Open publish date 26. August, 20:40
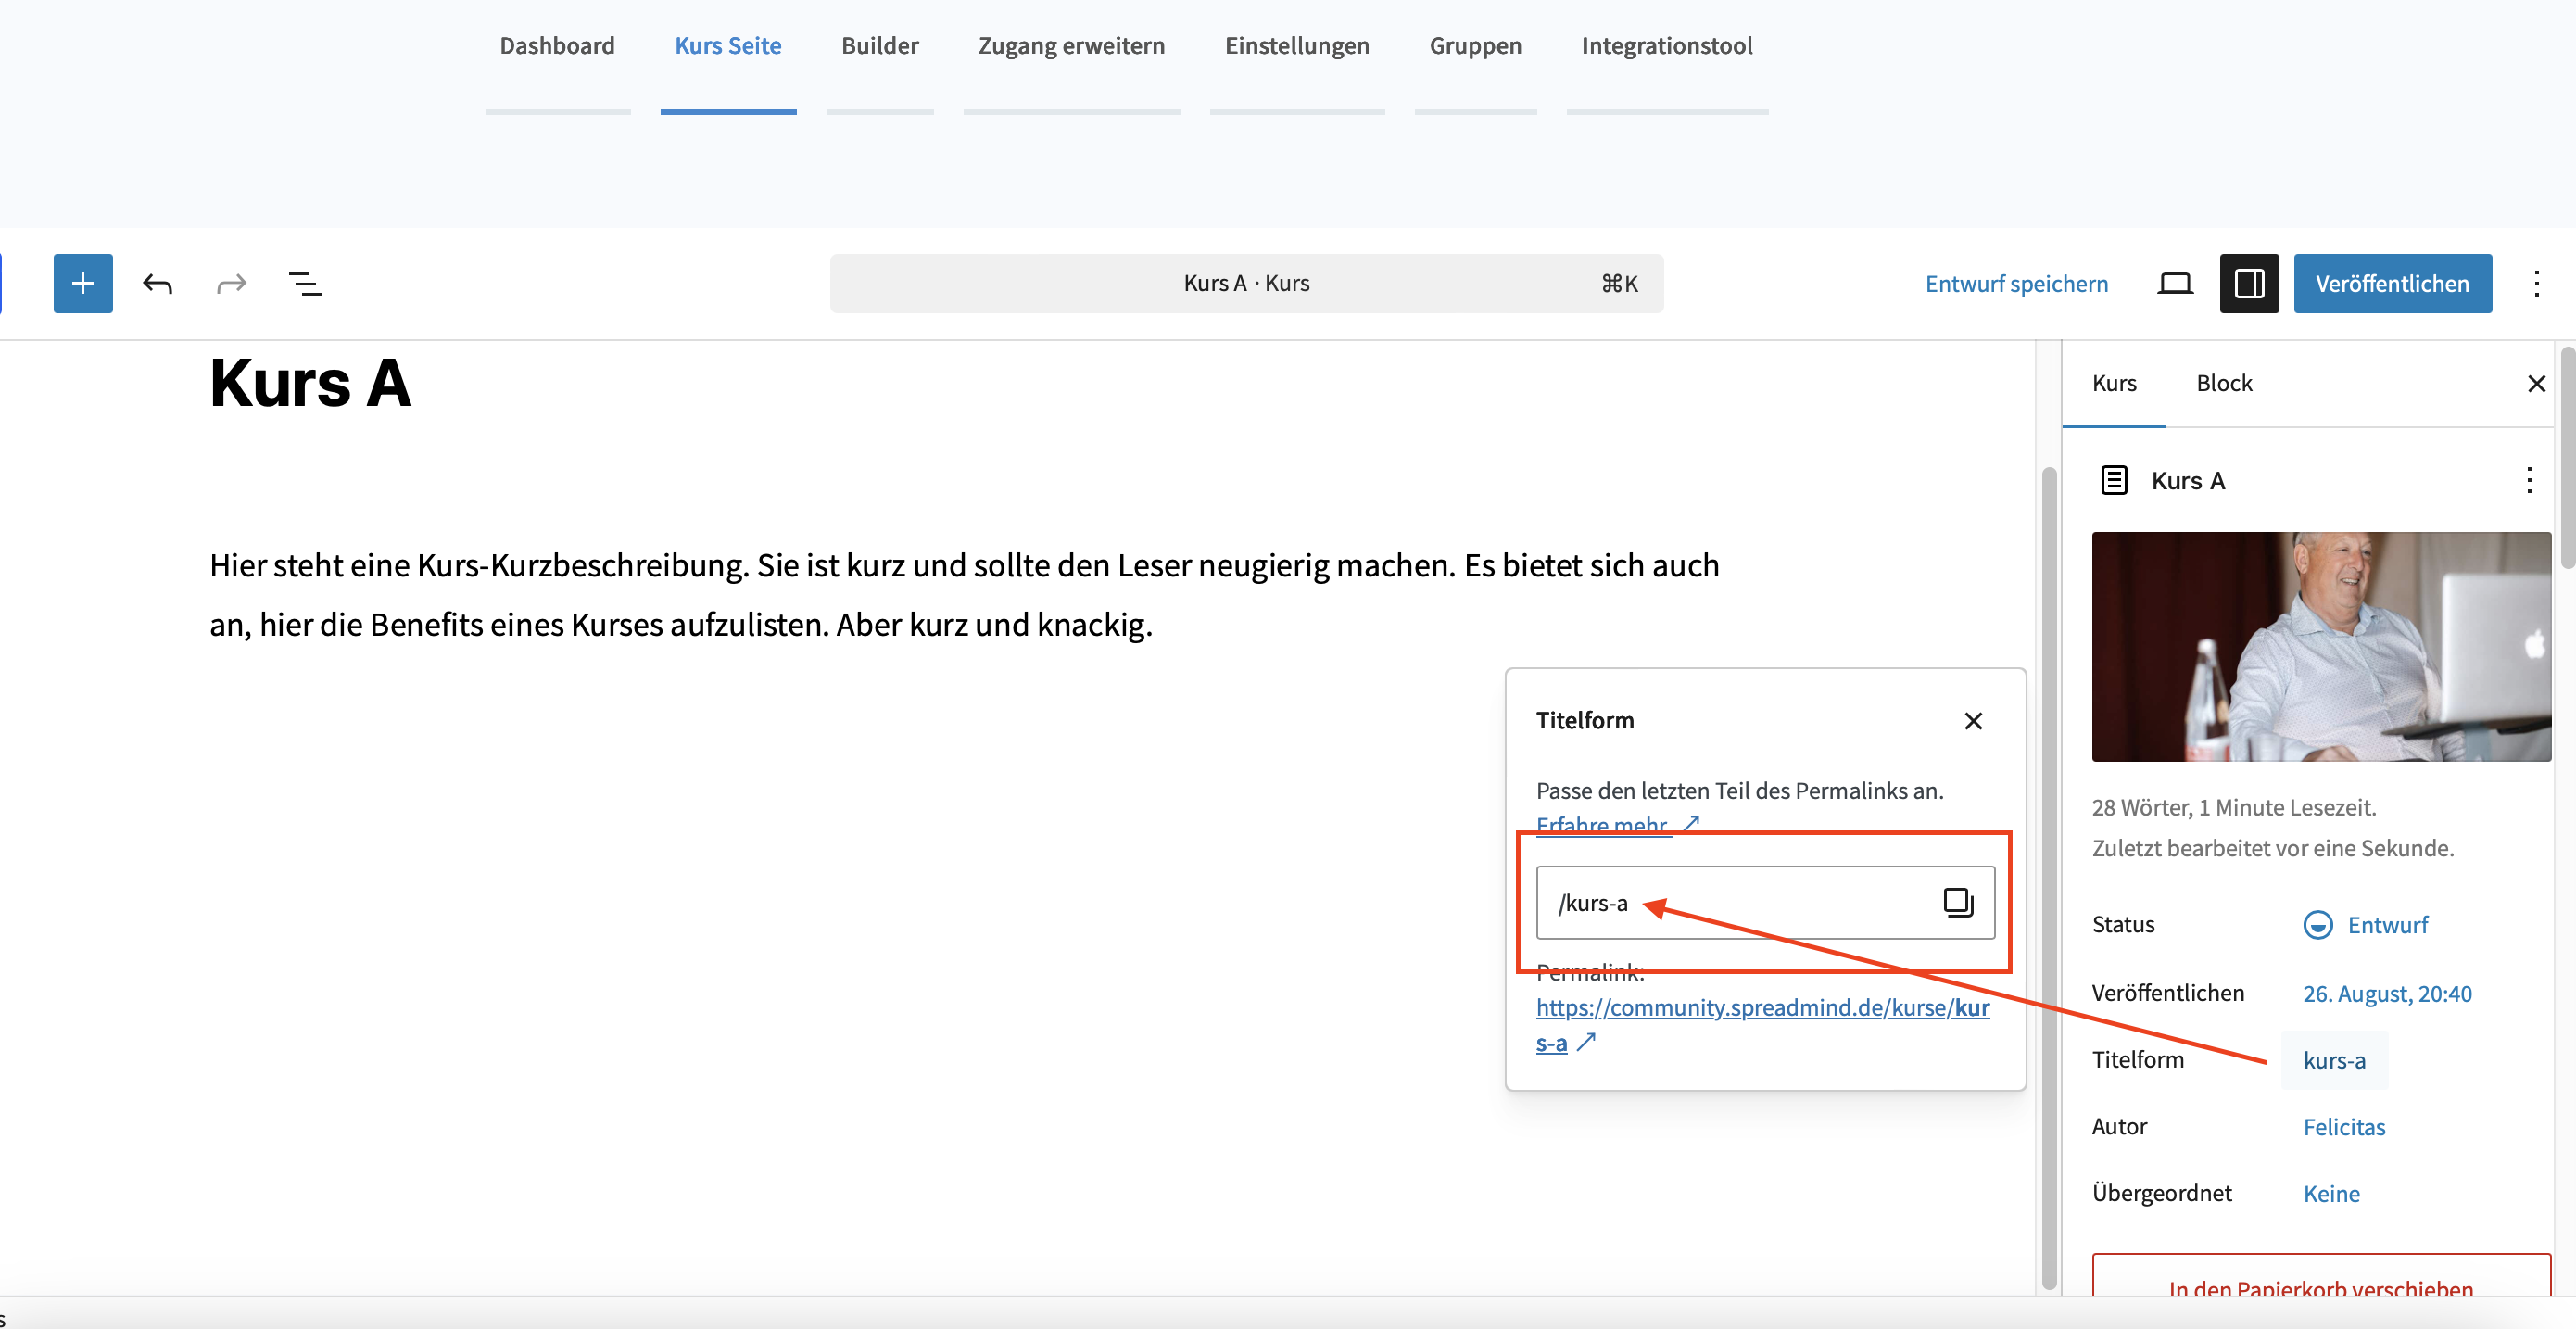 point(2386,993)
